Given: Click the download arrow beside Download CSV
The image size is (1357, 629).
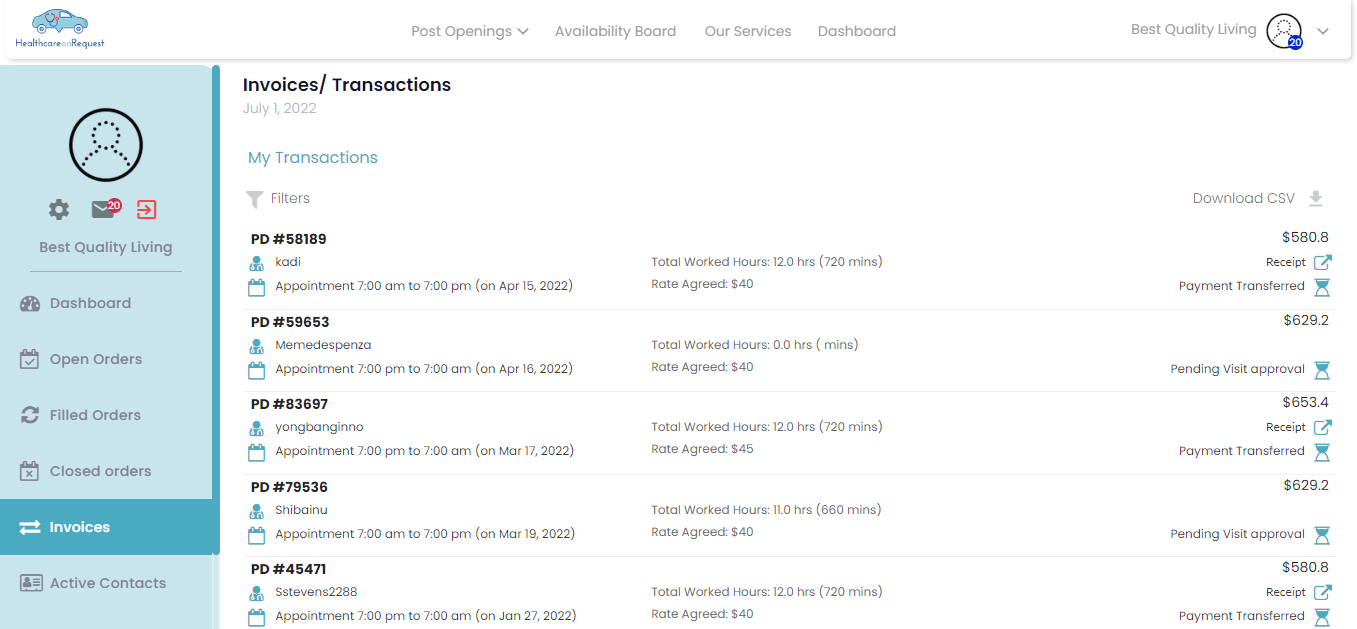Looking at the screenshot, I should point(1316,198).
